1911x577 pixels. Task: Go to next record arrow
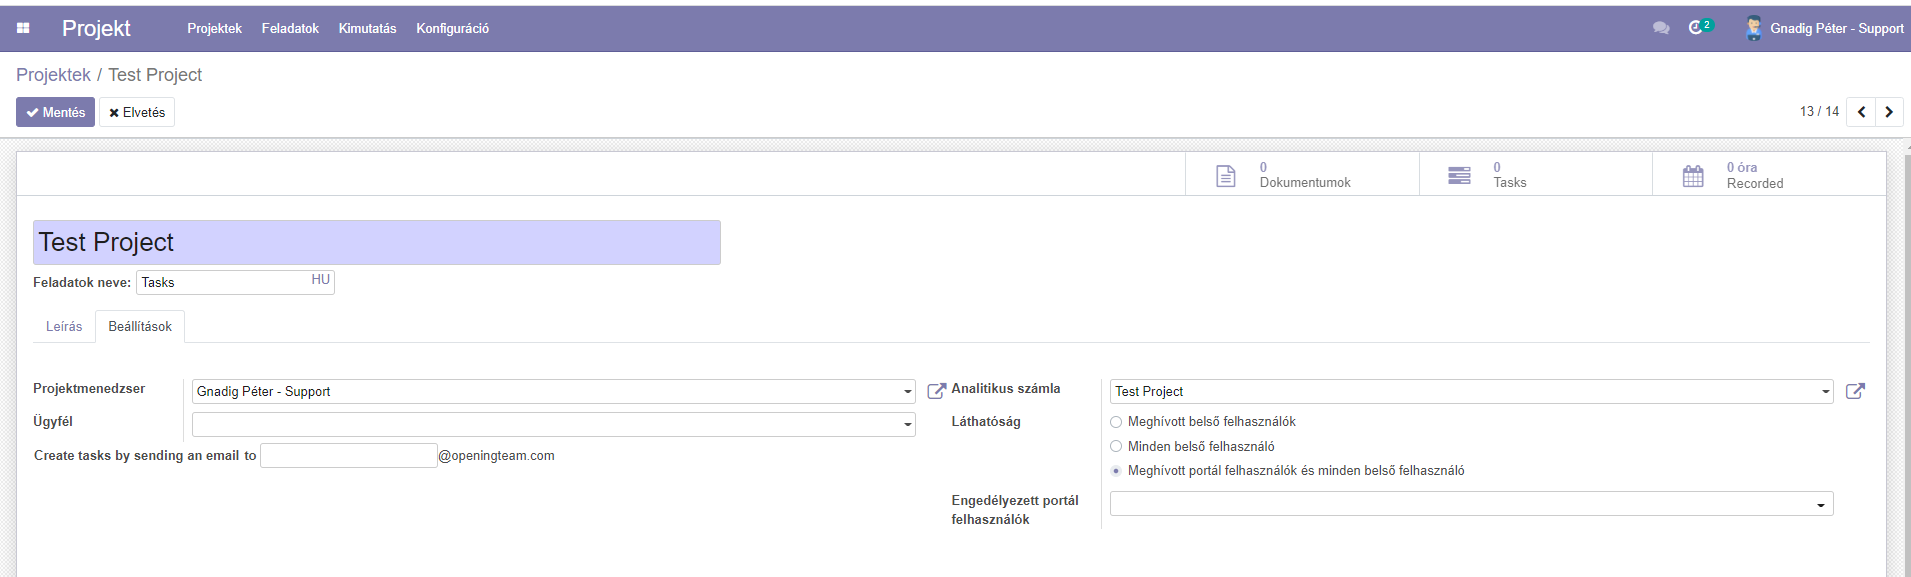pos(1889,112)
